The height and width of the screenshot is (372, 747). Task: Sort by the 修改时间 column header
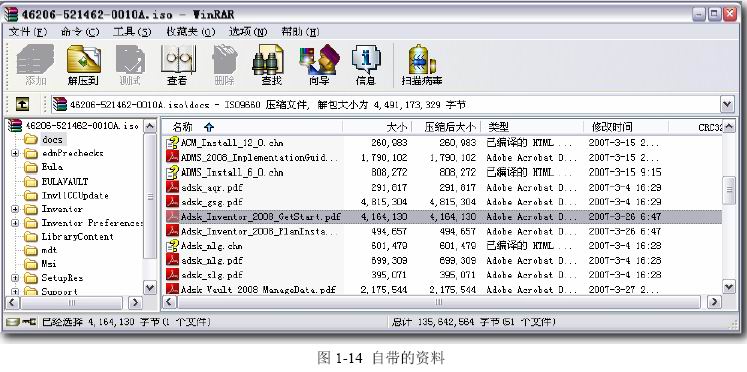(x=626, y=127)
